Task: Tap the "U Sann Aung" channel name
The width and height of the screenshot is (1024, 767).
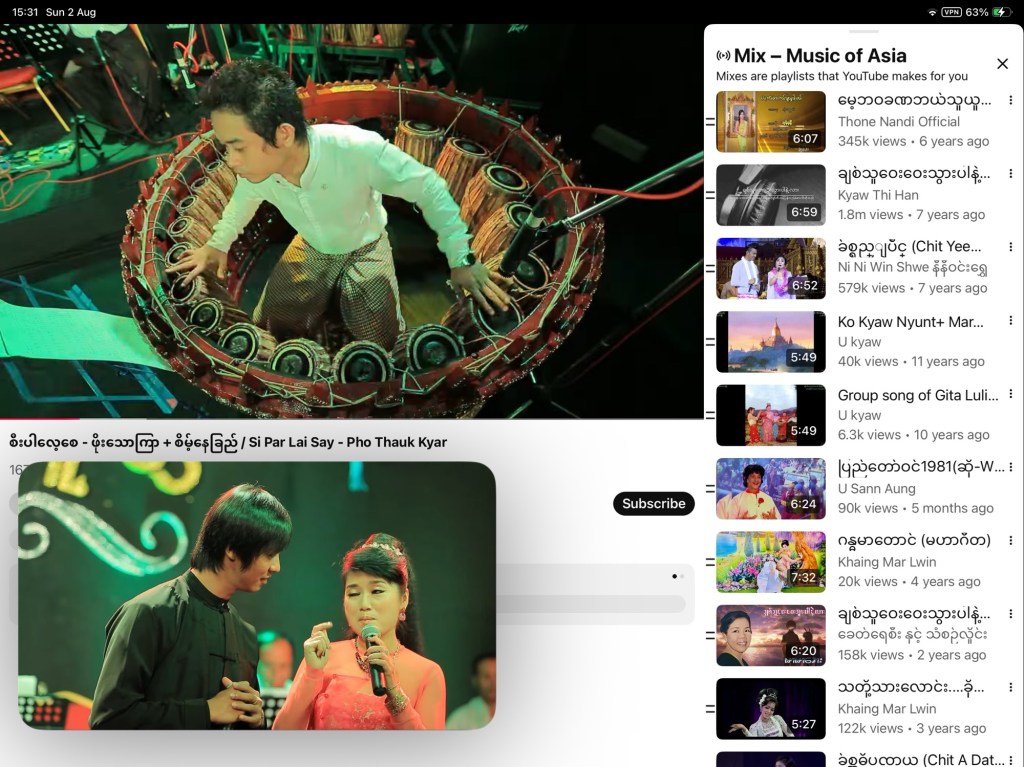Action: (x=876, y=489)
